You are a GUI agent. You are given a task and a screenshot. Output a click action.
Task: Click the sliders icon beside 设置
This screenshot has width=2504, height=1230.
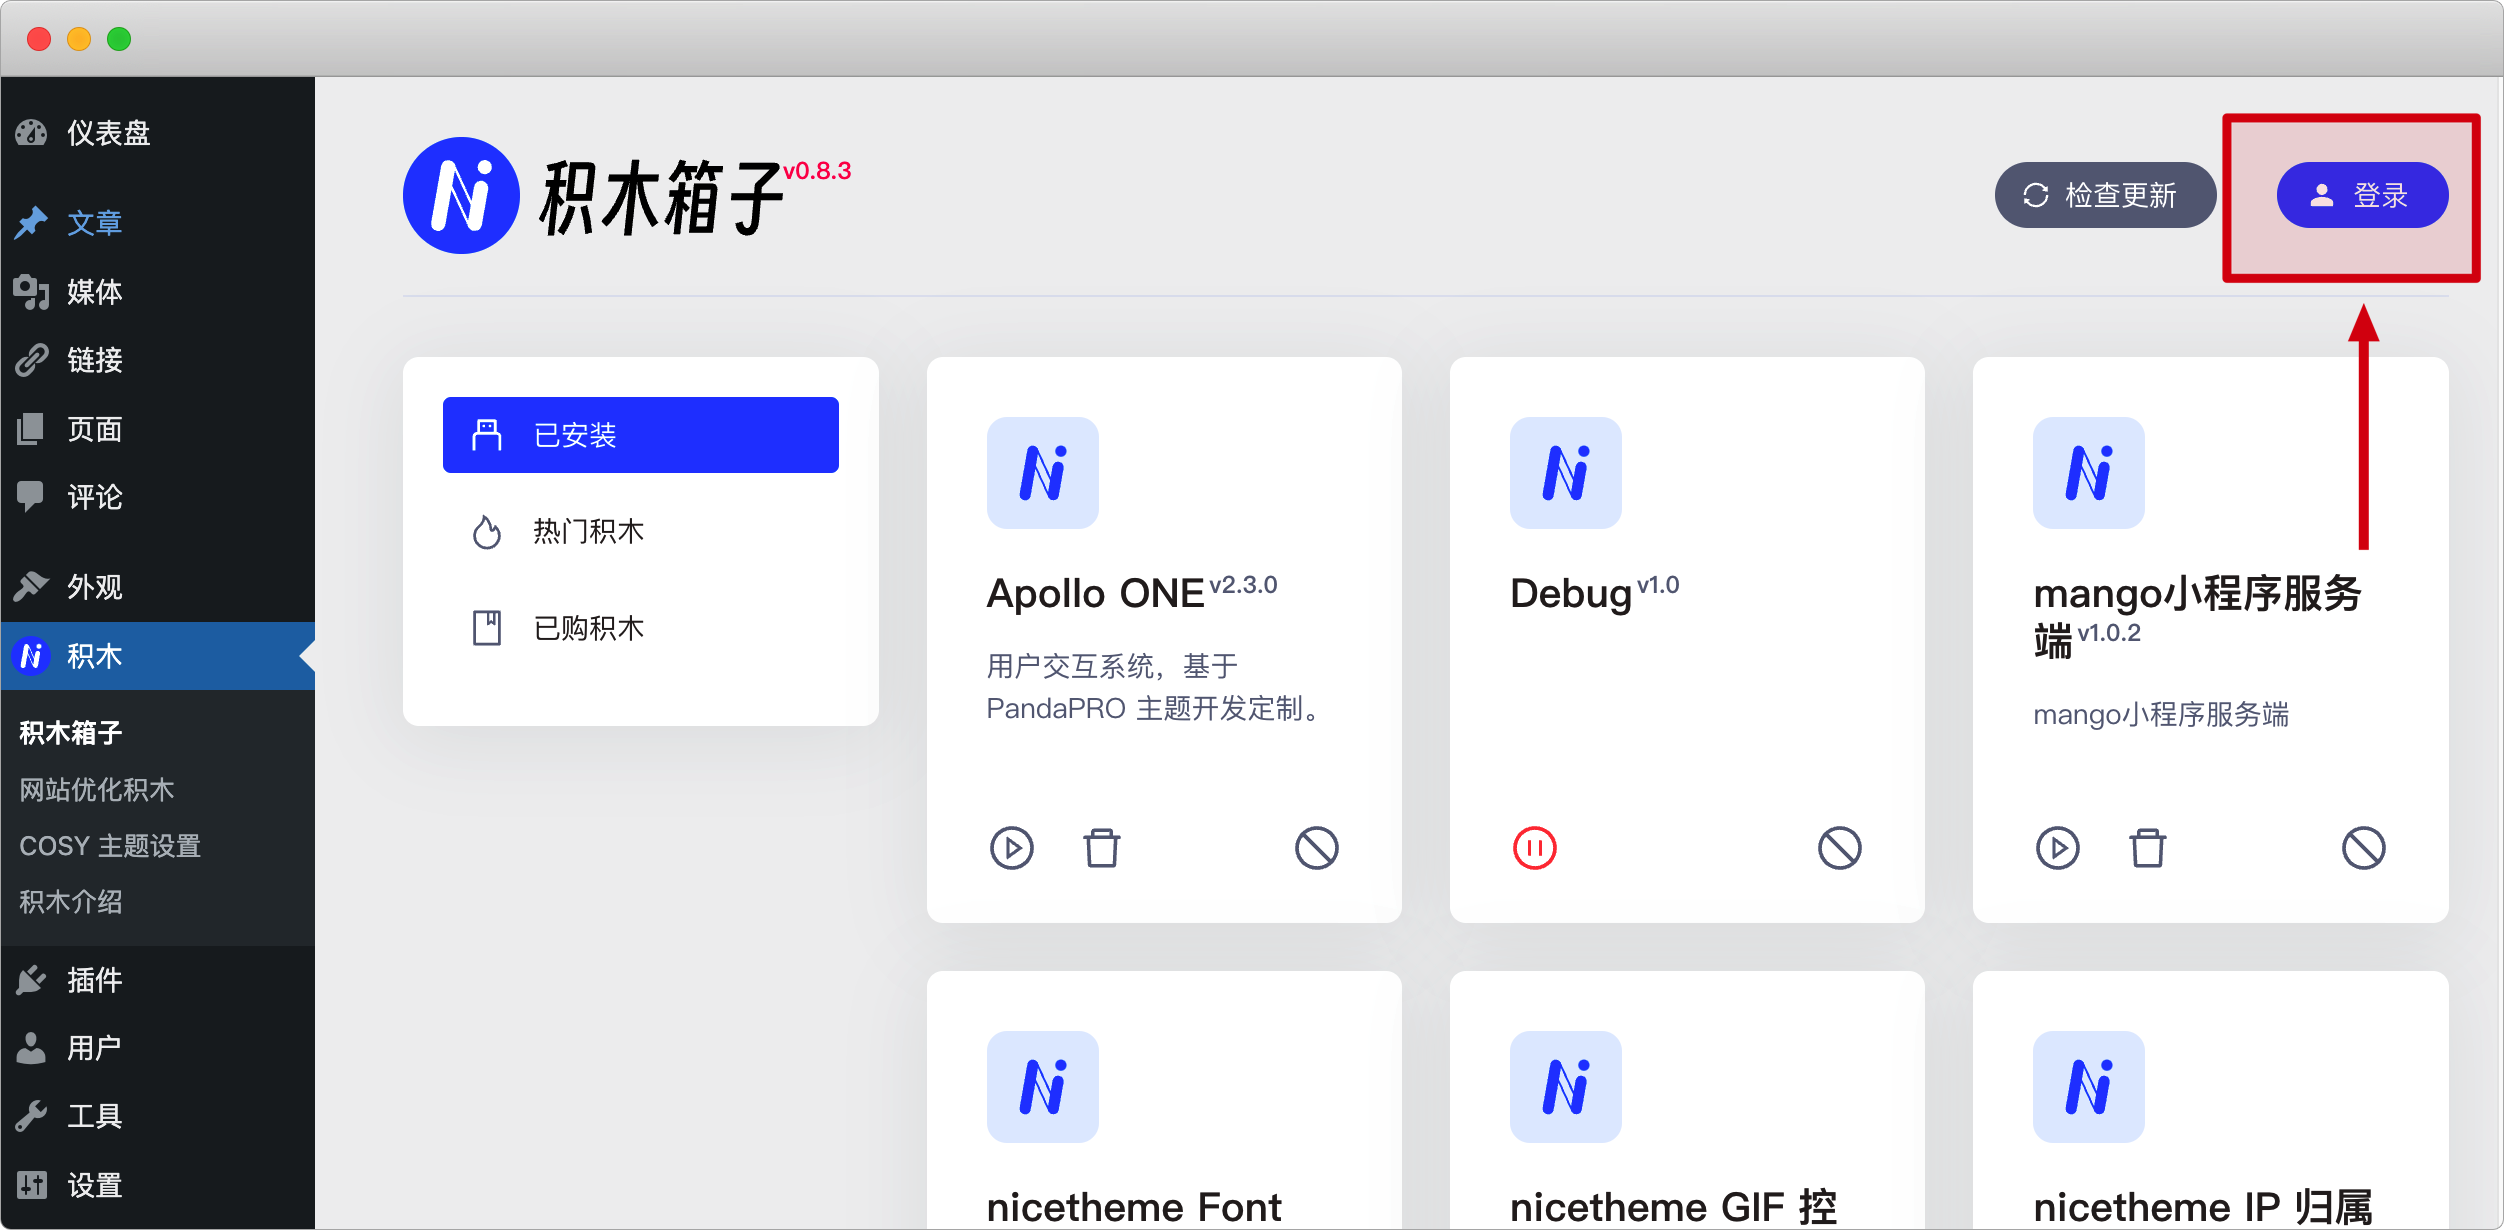tap(31, 1185)
